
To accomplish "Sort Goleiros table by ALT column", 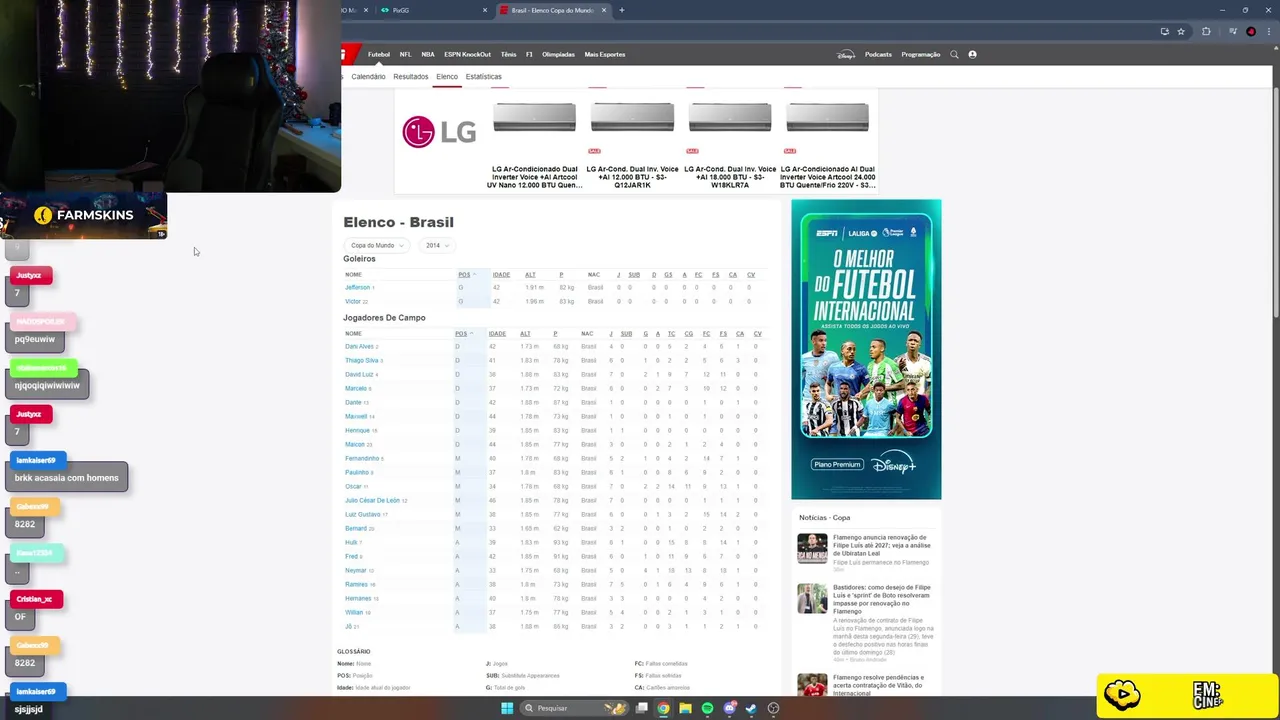I will [x=530, y=274].
